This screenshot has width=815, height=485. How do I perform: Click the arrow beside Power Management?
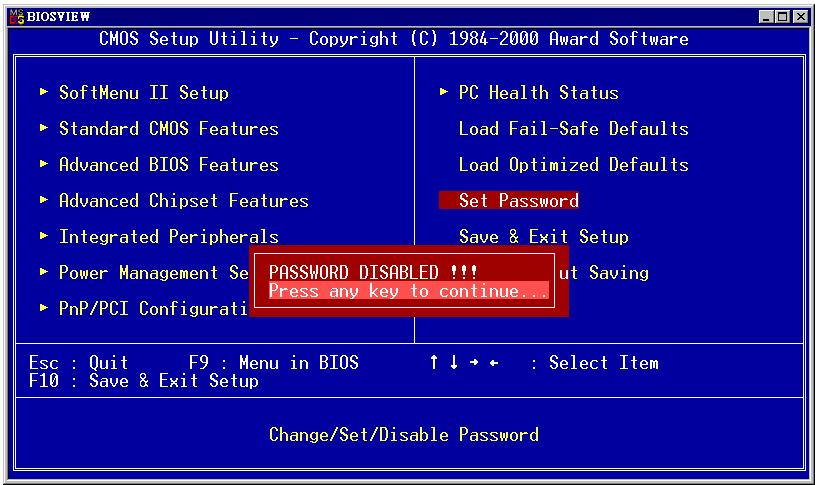point(44,272)
